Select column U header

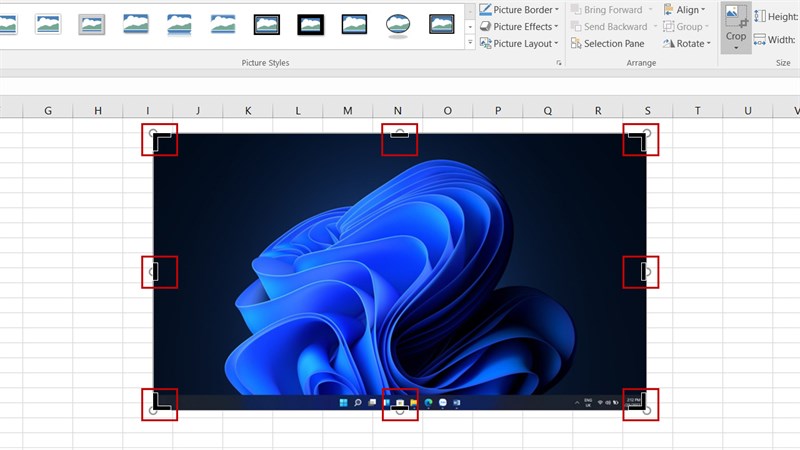click(748, 111)
